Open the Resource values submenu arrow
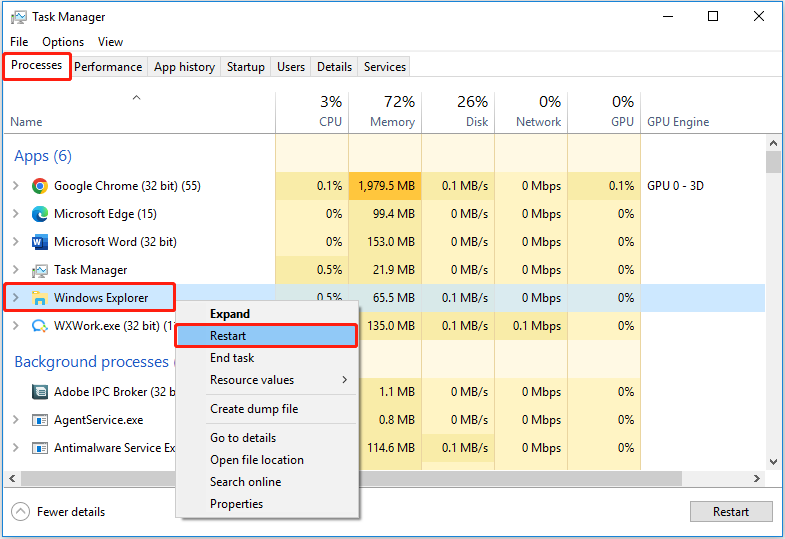This screenshot has height=539, width=785. point(344,380)
